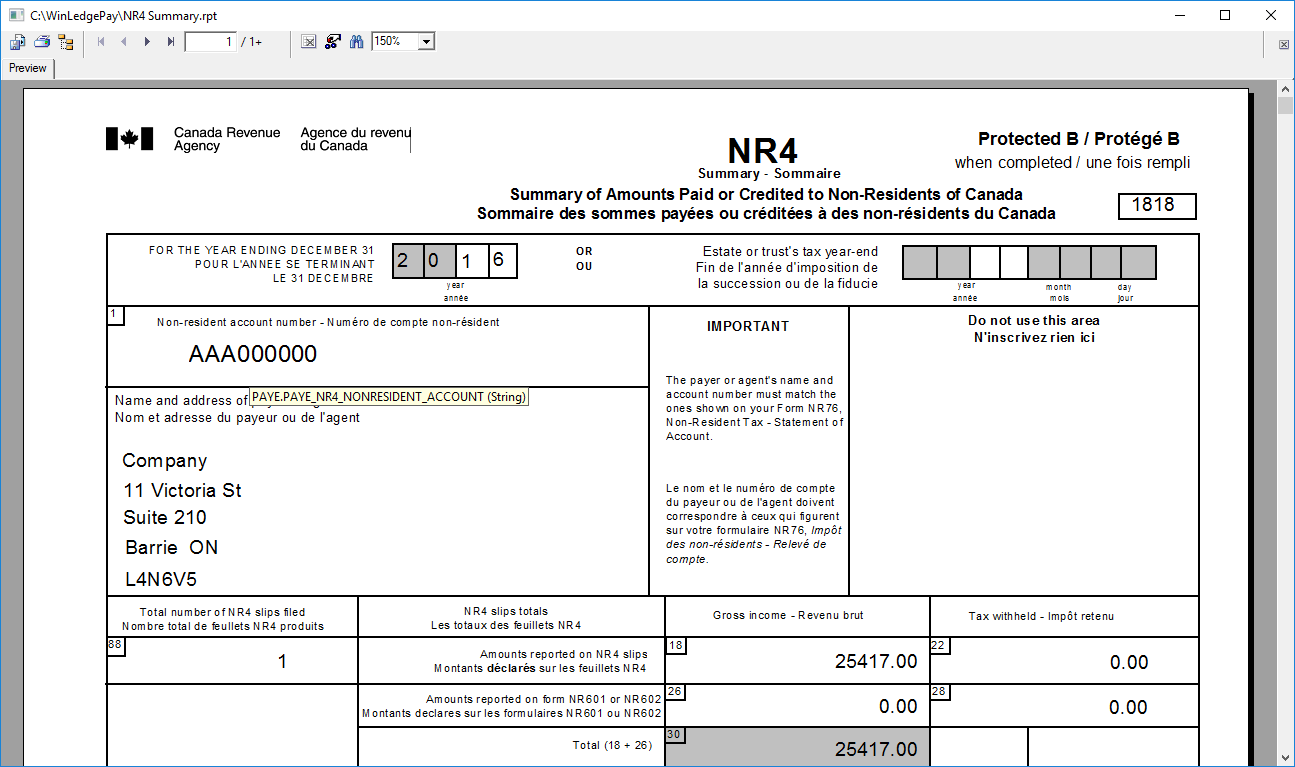Click the Export Report icon
1295x767 pixels.
17,42
